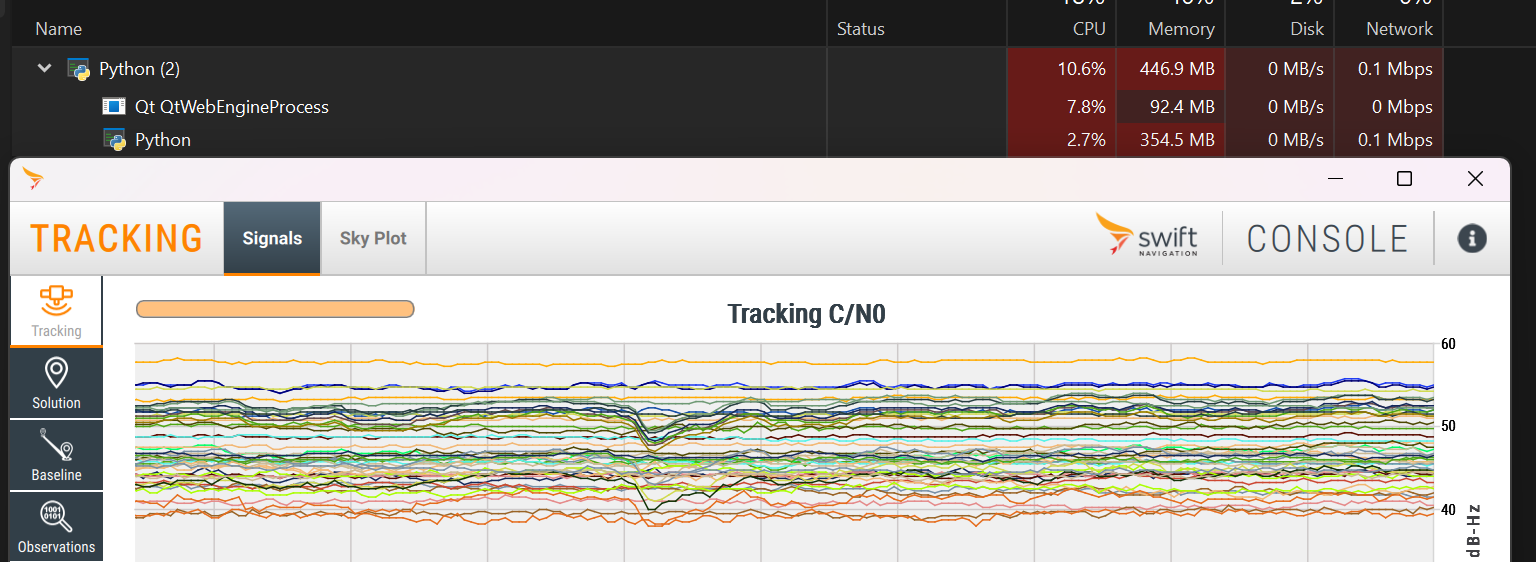
Task: Sort Task Manager by Disk column
Action: click(x=1306, y=29)
